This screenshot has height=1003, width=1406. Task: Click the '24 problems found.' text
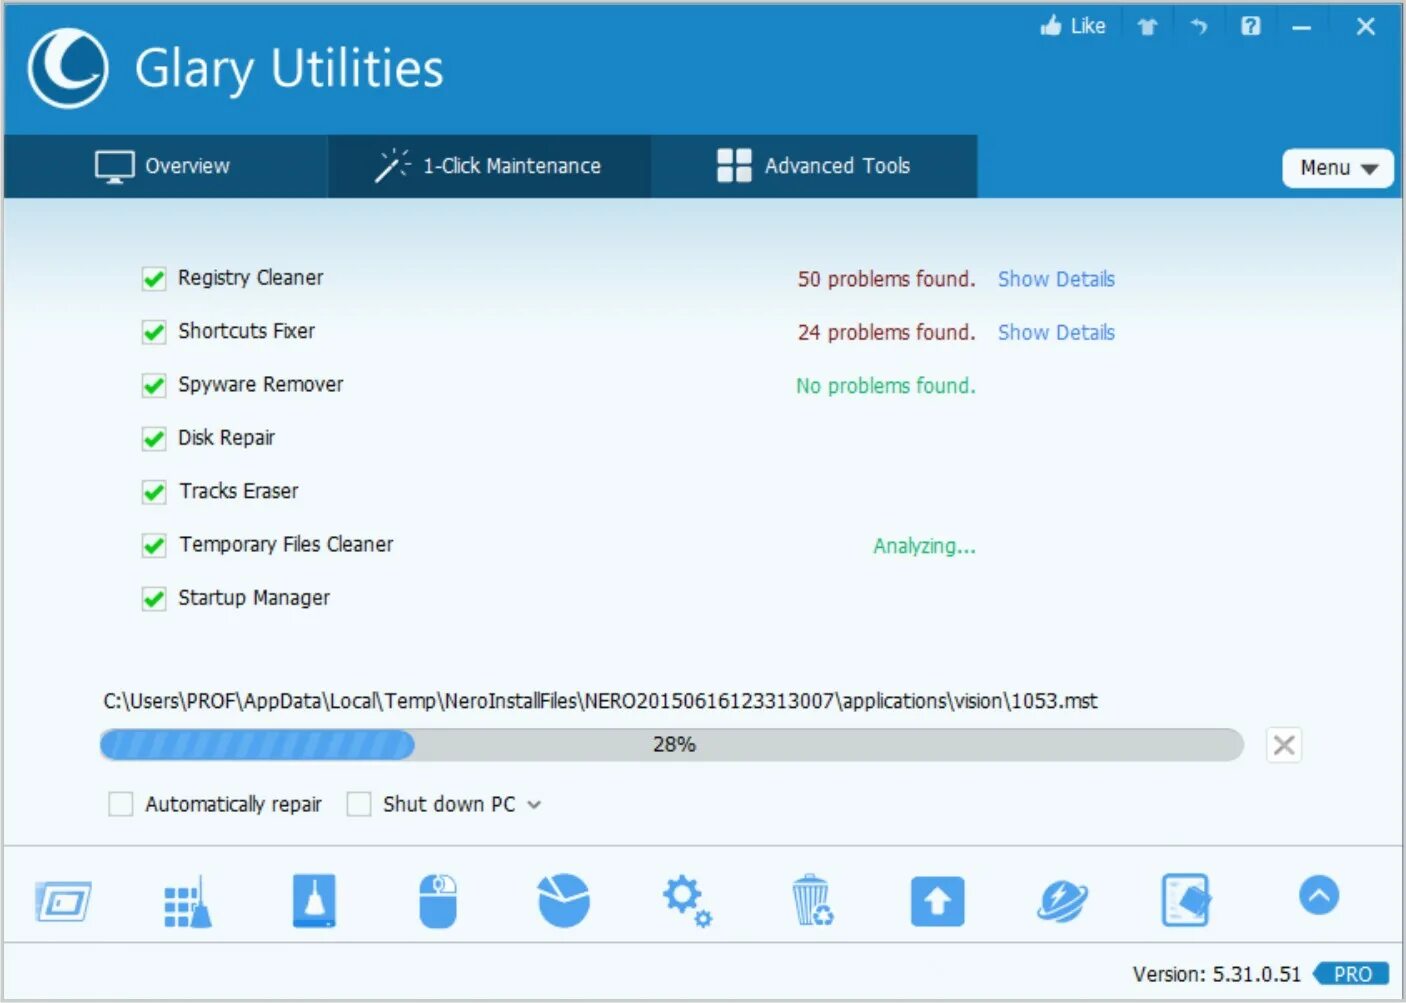[886, 332]
